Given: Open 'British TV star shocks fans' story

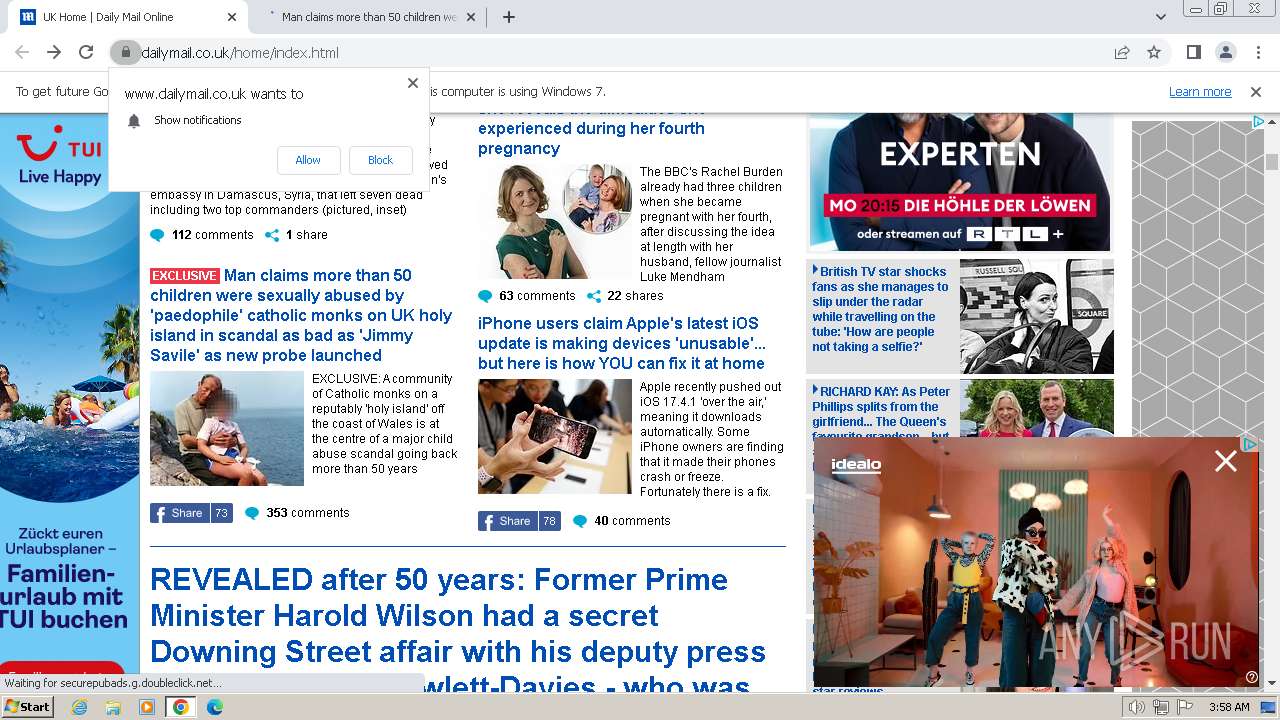Looking at the screenshot, I should pos(880,309).
